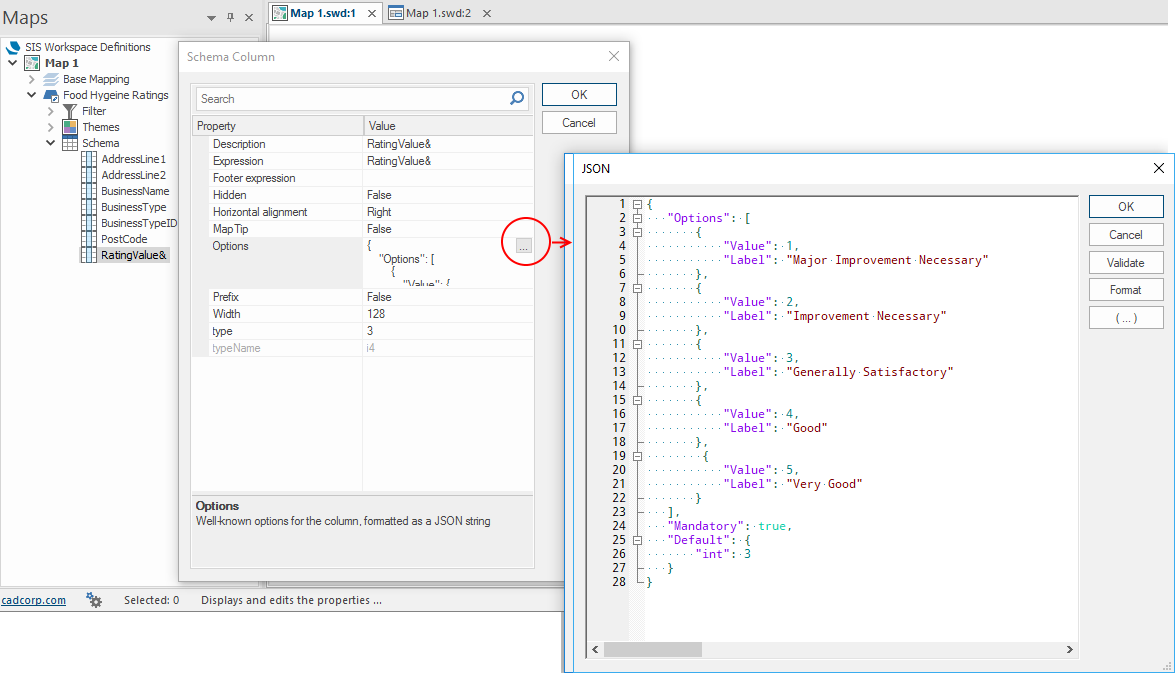Open the Options ellipsis editor button
This screenshot has width=1175, height=673.
click(x=524, y=246)
